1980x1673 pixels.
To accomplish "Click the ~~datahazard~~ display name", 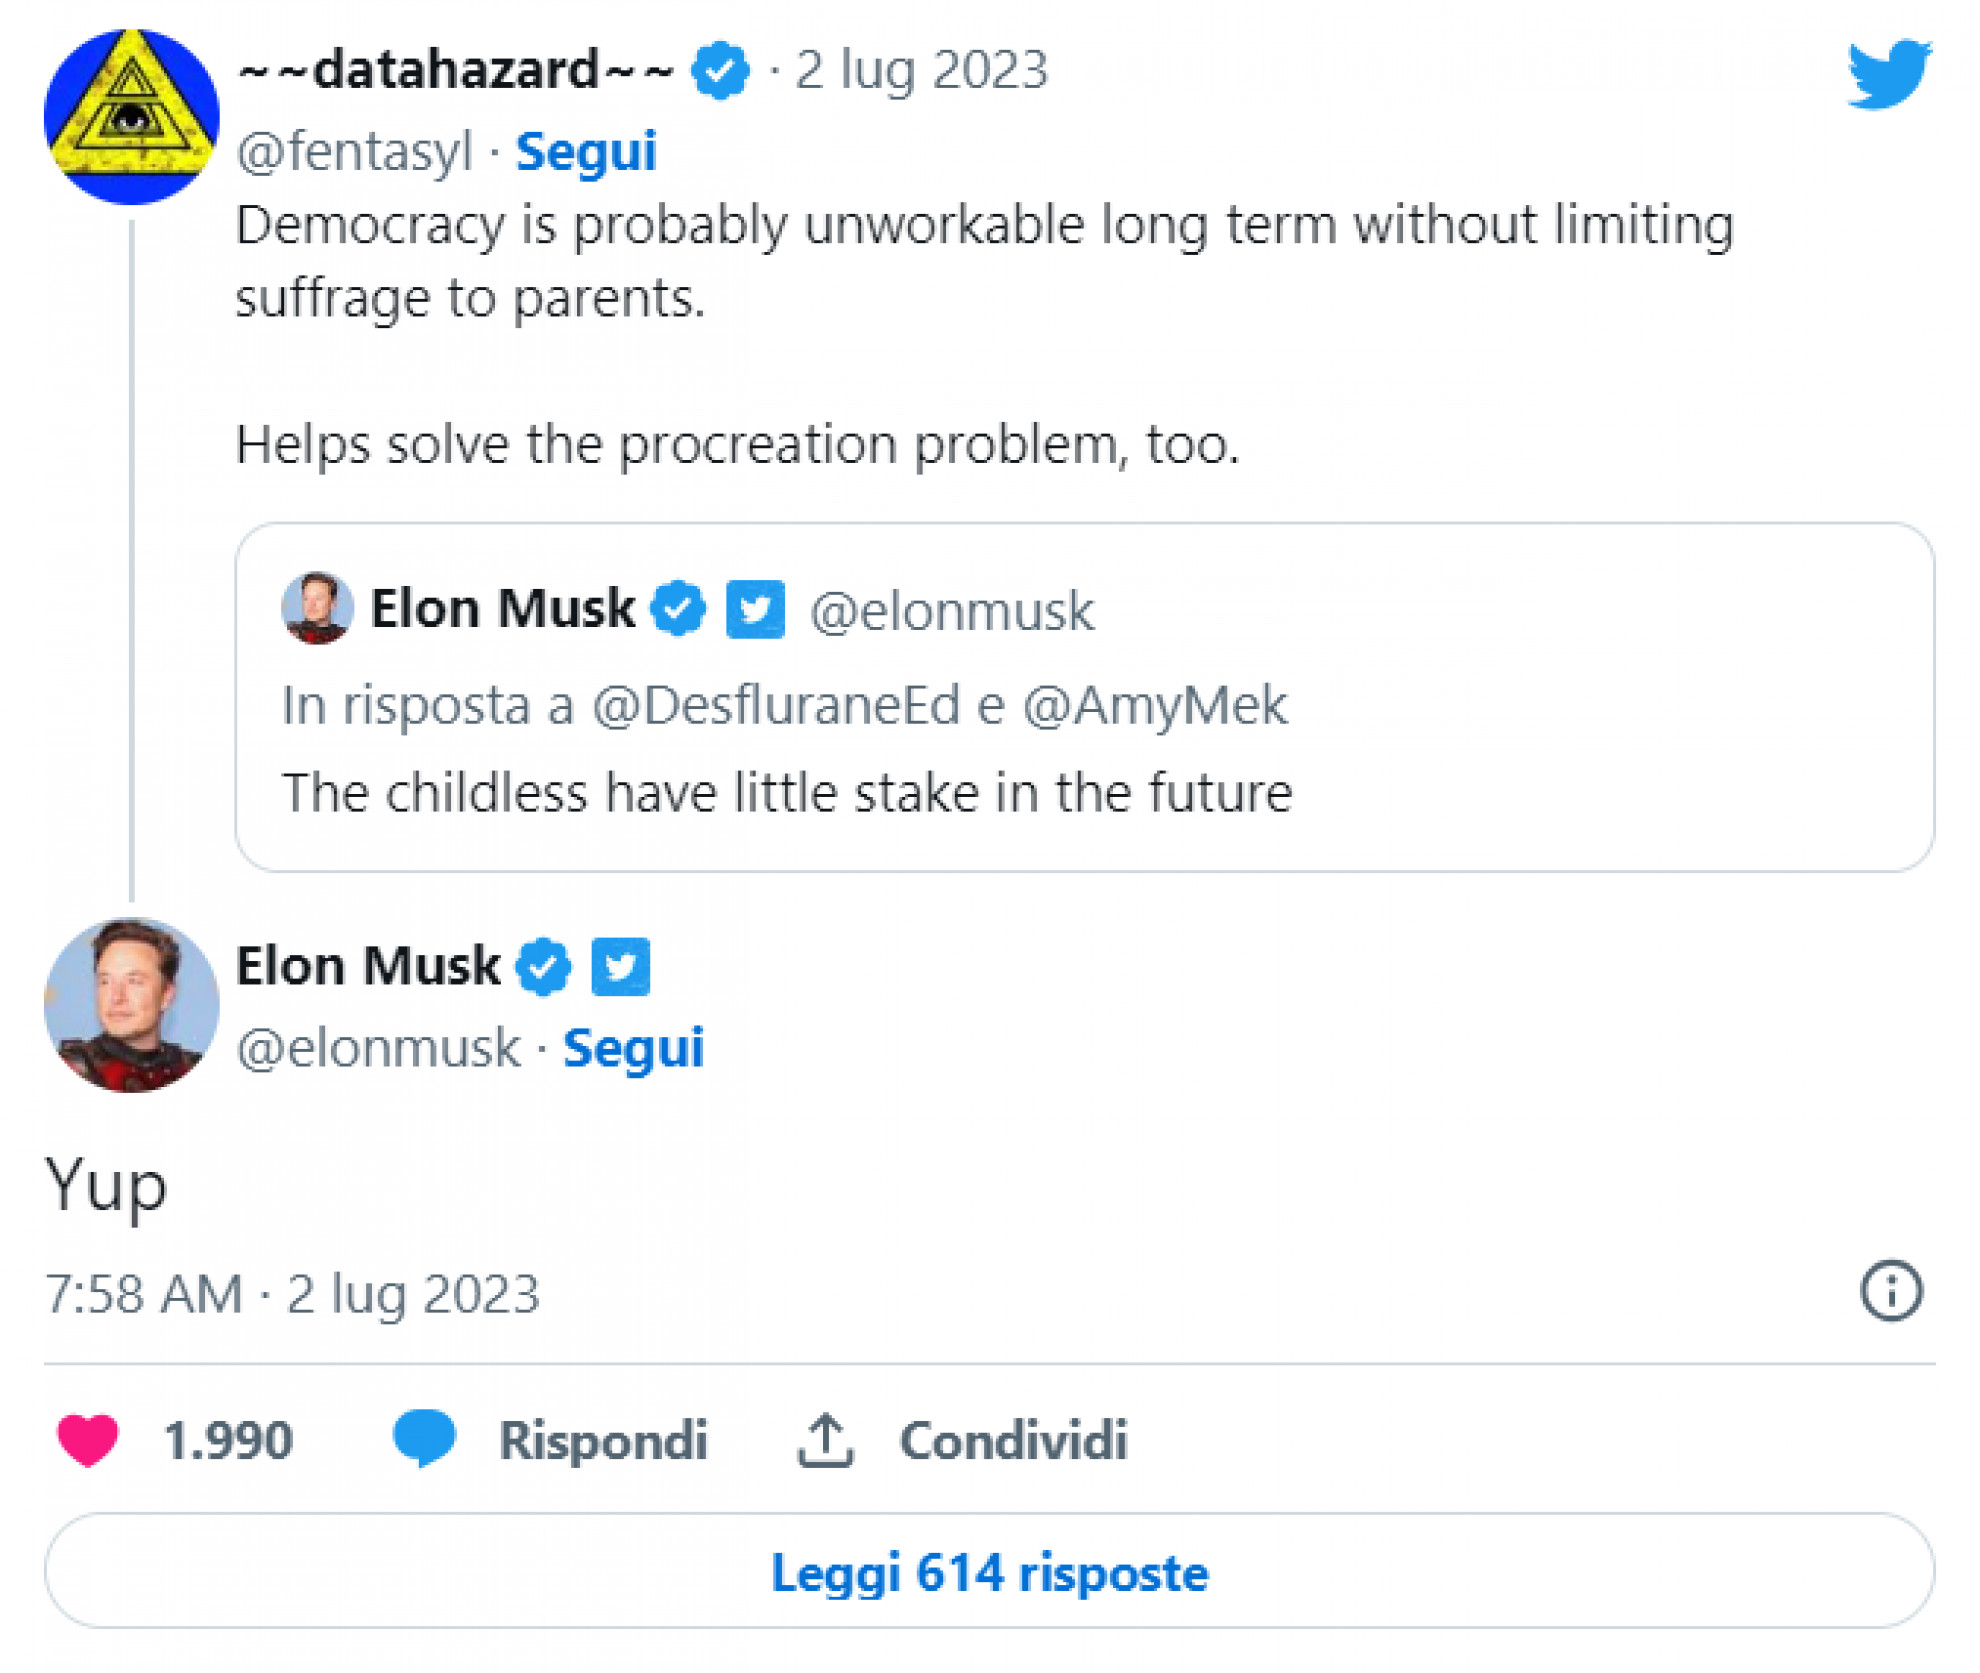I will [456, 70].
